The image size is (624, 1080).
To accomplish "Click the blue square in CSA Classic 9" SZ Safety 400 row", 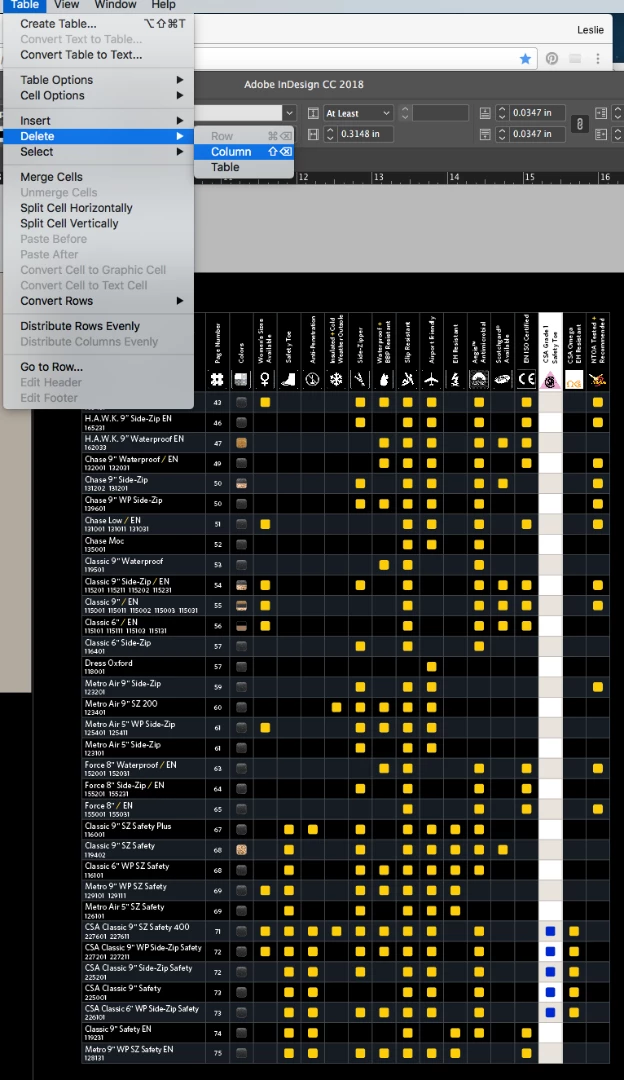I will 550,931.
